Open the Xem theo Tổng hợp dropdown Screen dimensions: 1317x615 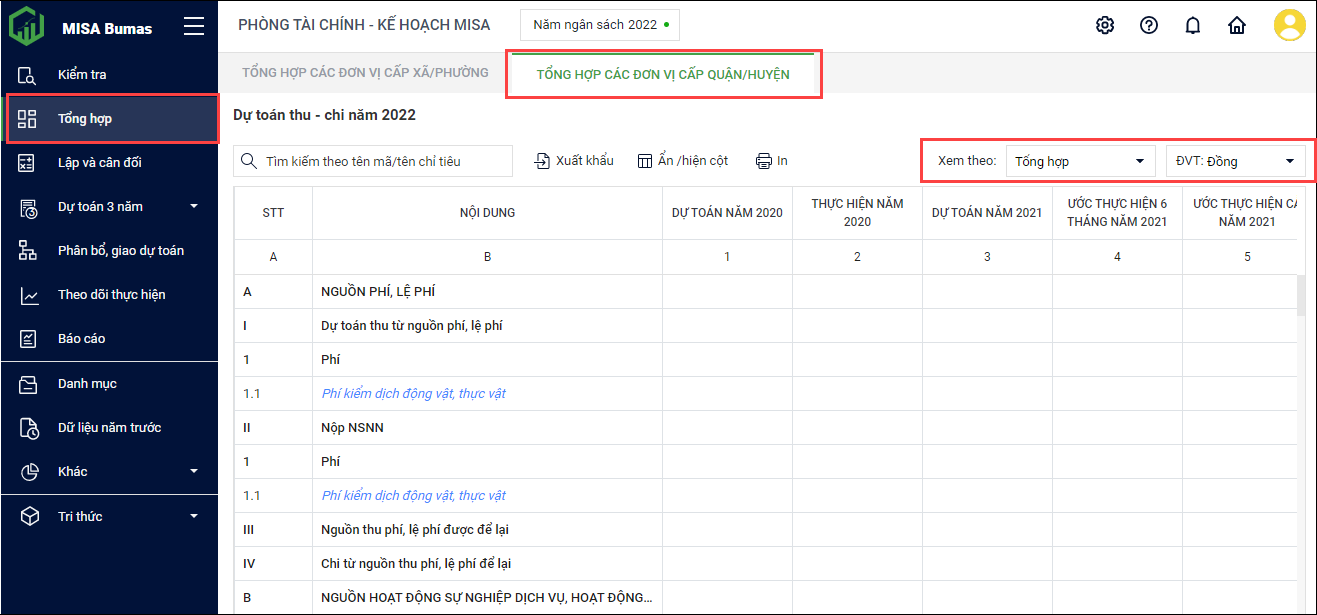pyautogui.click(x=1079, y=161)
